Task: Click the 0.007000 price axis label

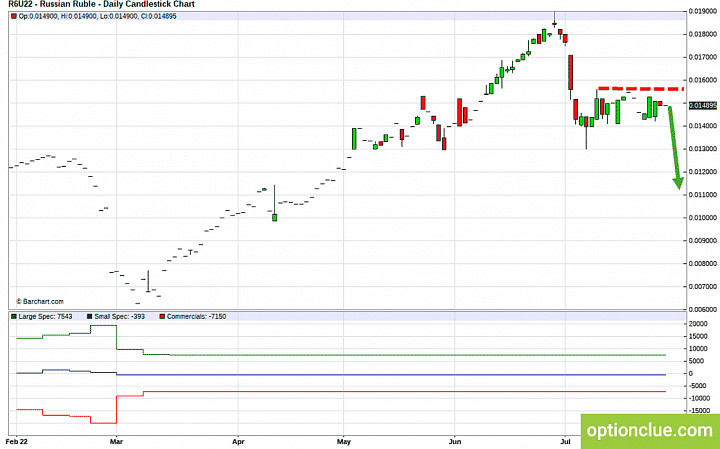Action: (x=703, y=286)
